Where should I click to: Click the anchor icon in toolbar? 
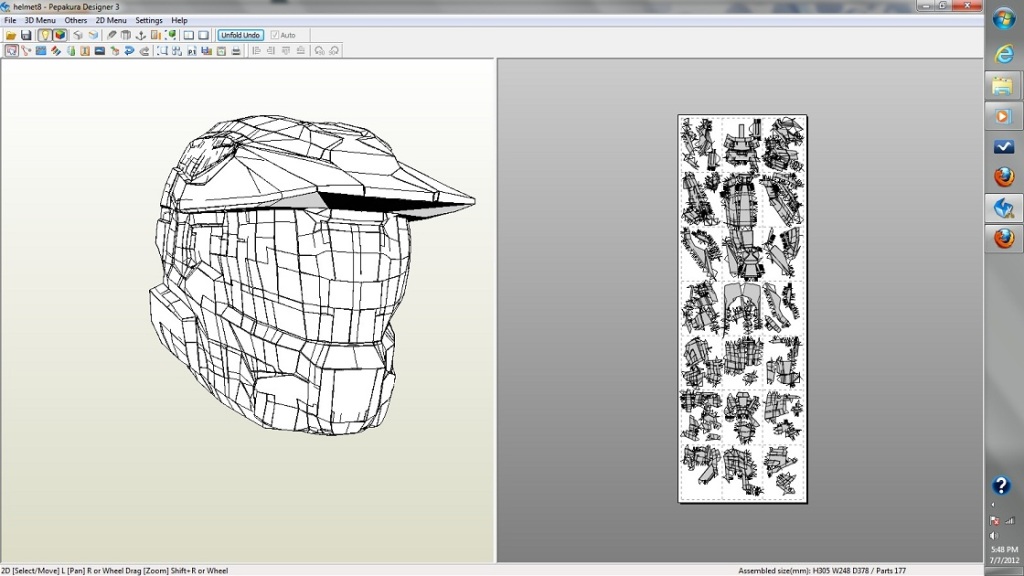pos(140,35)
